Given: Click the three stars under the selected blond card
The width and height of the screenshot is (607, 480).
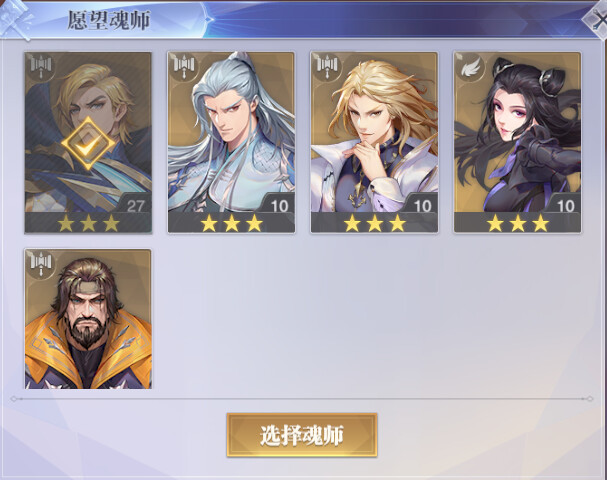Looking at the screenshot, I should (88, 223).
